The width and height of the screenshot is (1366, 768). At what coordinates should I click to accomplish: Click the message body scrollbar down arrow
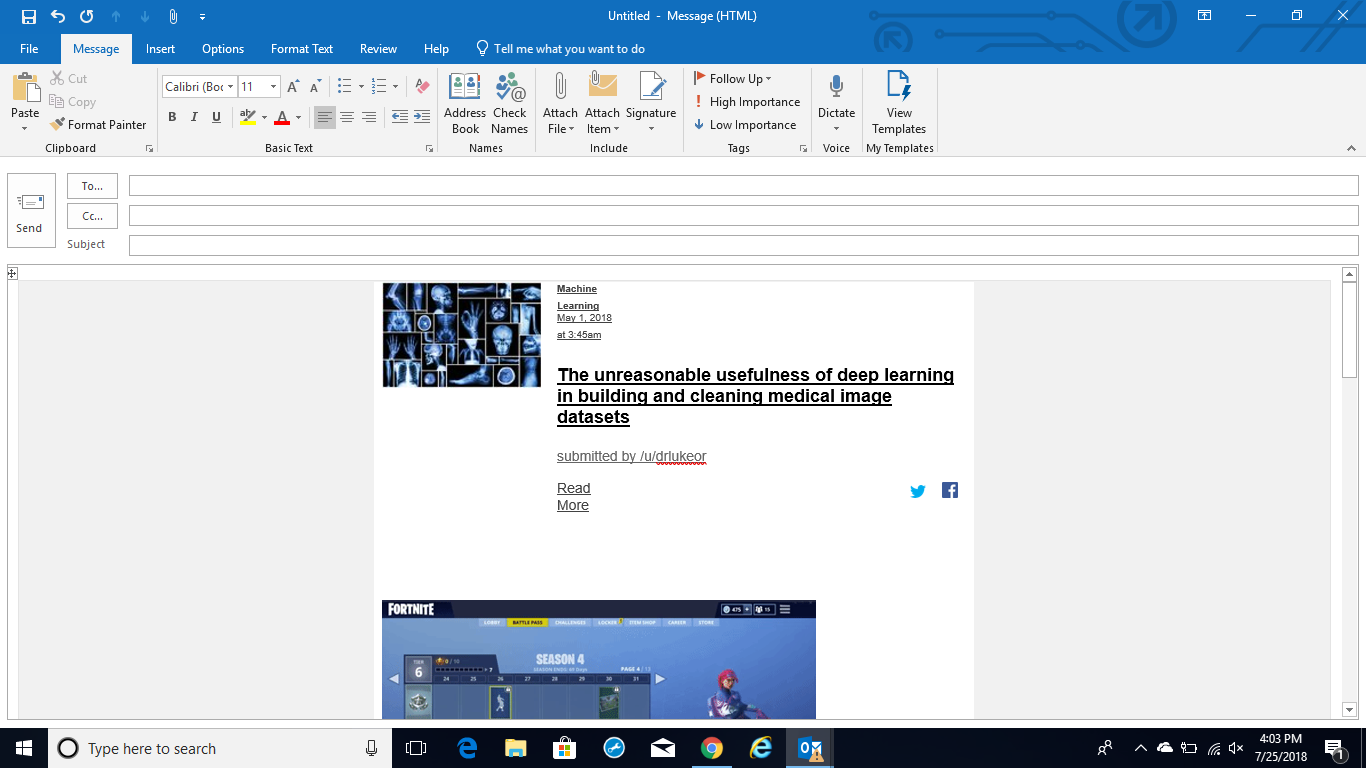tap(1349, 710)
